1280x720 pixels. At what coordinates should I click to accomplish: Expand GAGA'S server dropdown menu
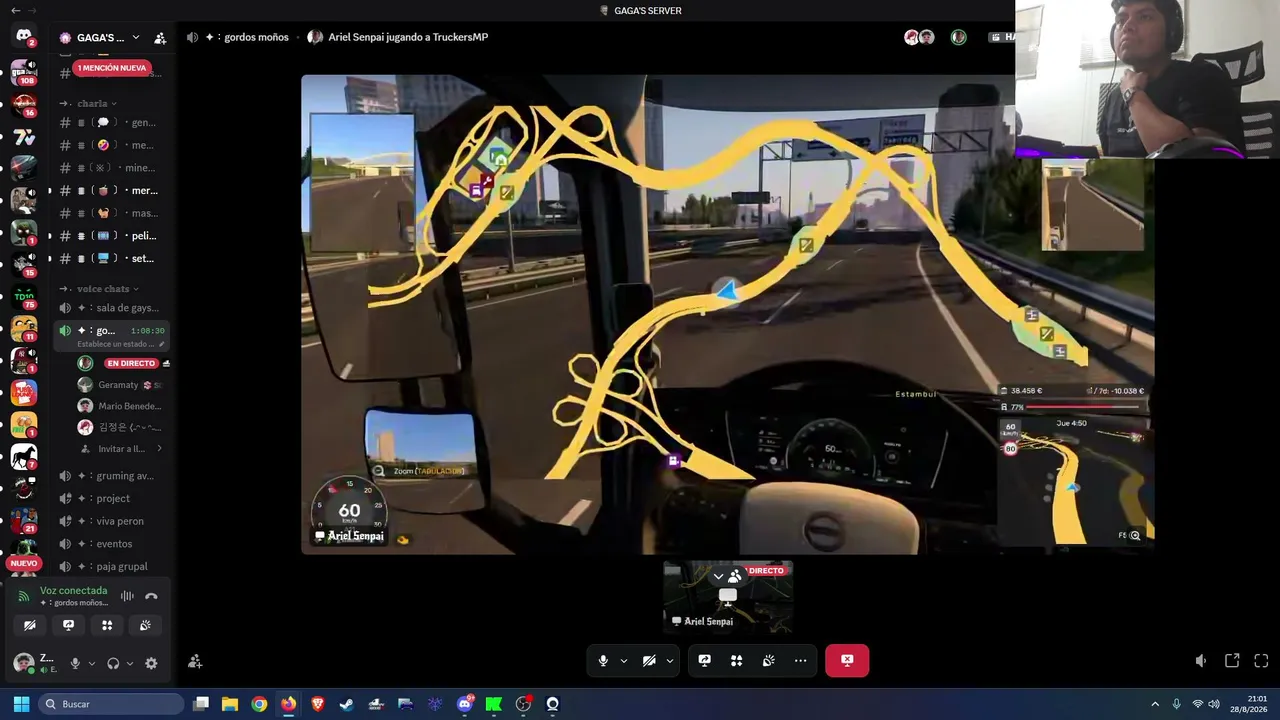tap(136, 38)
